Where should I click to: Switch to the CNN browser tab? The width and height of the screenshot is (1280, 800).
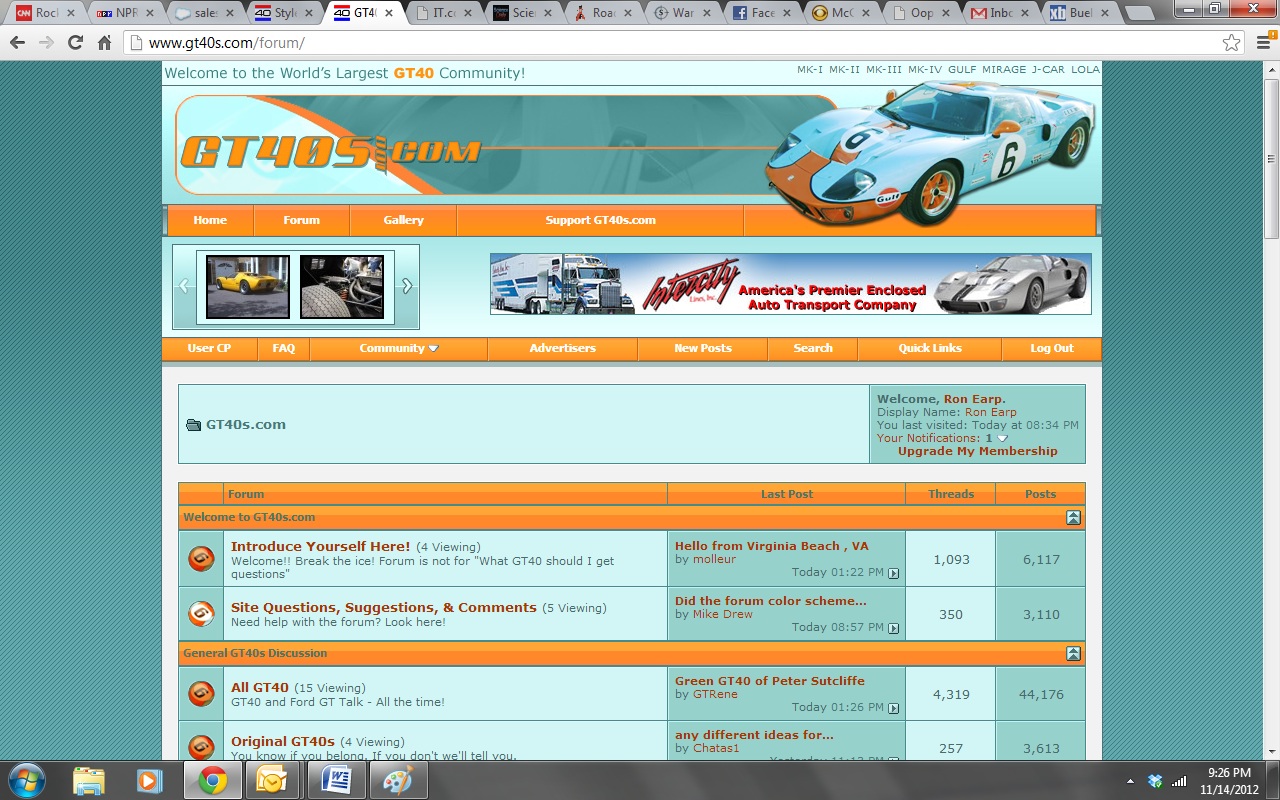[x=45, y=13]
